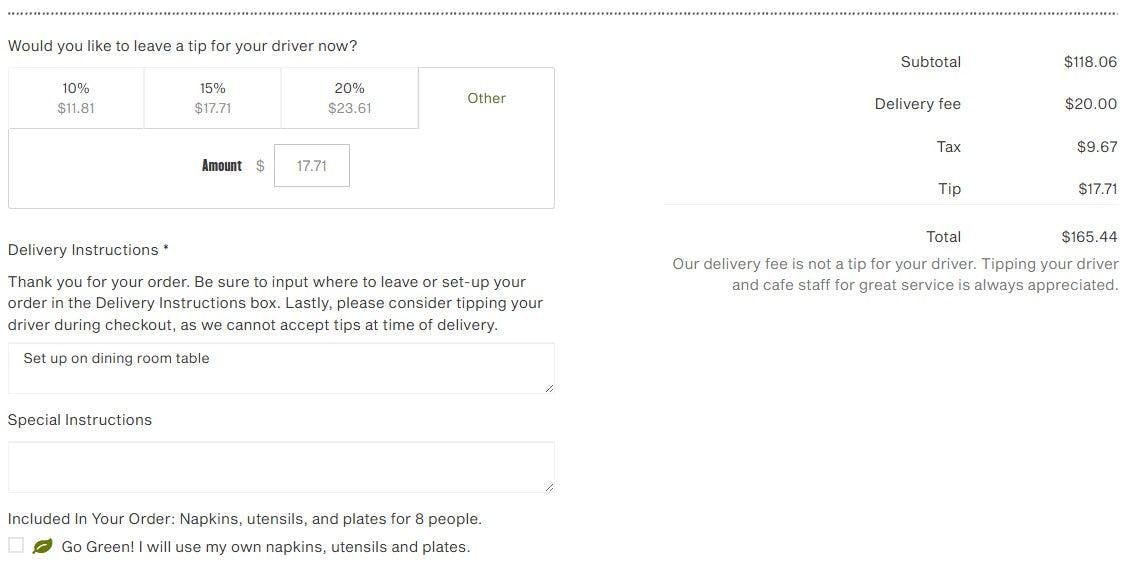Click the green leaf icon
The image size is (1133, 579).
[42, 546]
